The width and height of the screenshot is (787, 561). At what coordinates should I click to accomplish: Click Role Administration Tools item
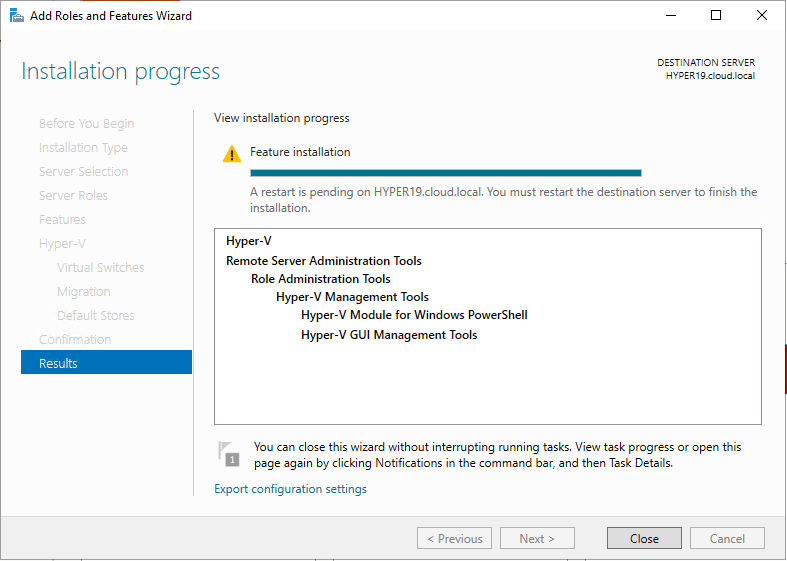click(x=321, y=279)
